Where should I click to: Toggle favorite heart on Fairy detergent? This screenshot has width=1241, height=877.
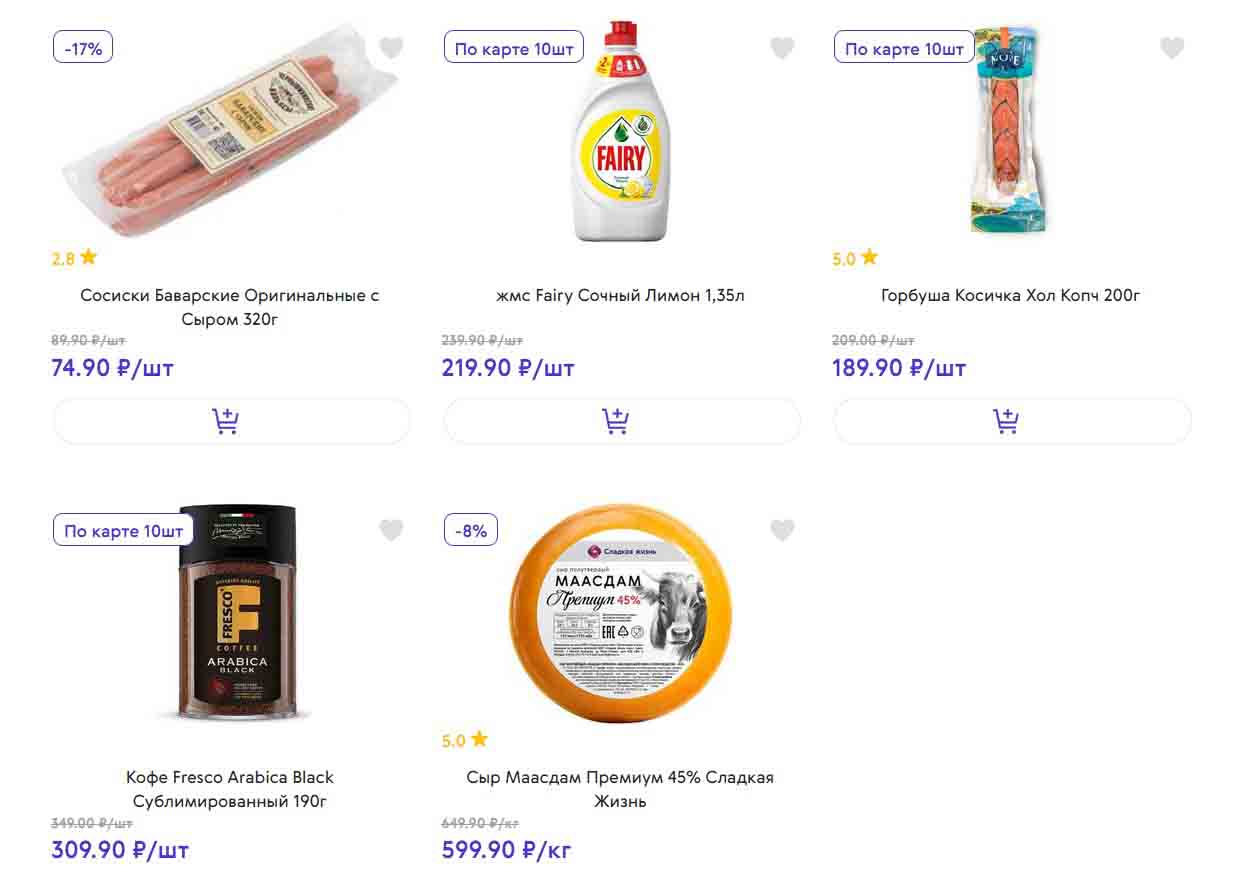tap(782, 48)
